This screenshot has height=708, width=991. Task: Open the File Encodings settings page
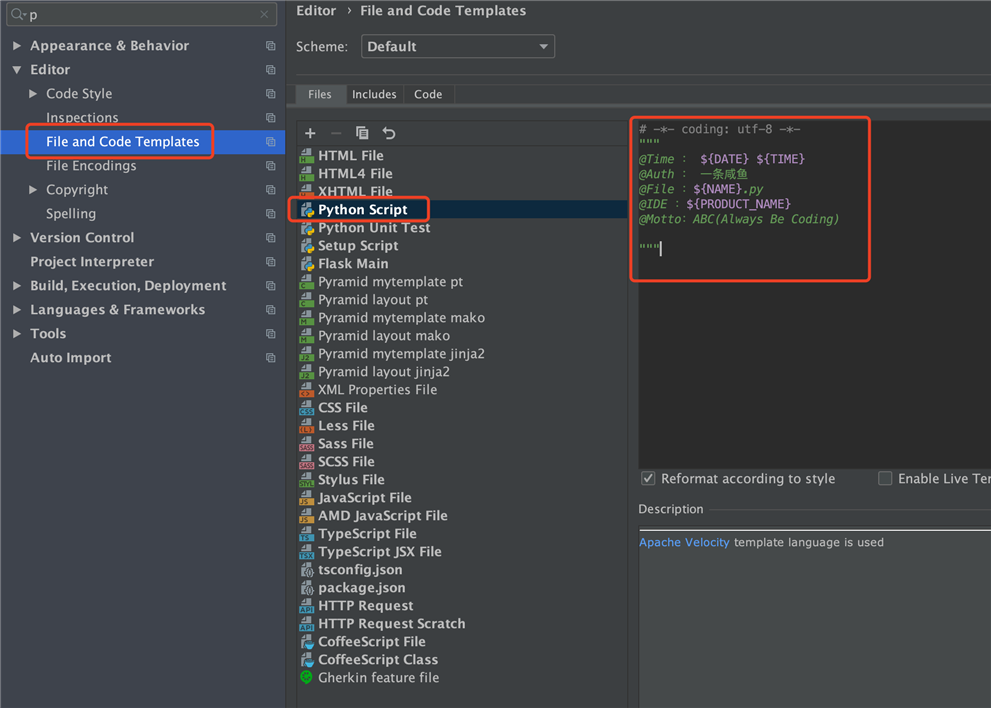pos(91,166)
